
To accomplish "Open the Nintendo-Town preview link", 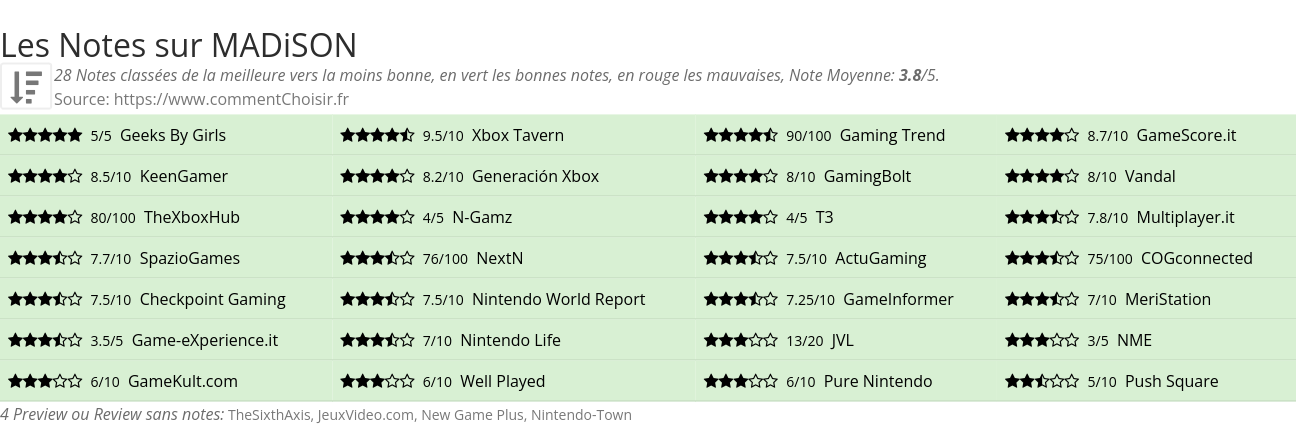I will (x=581, y=415).
